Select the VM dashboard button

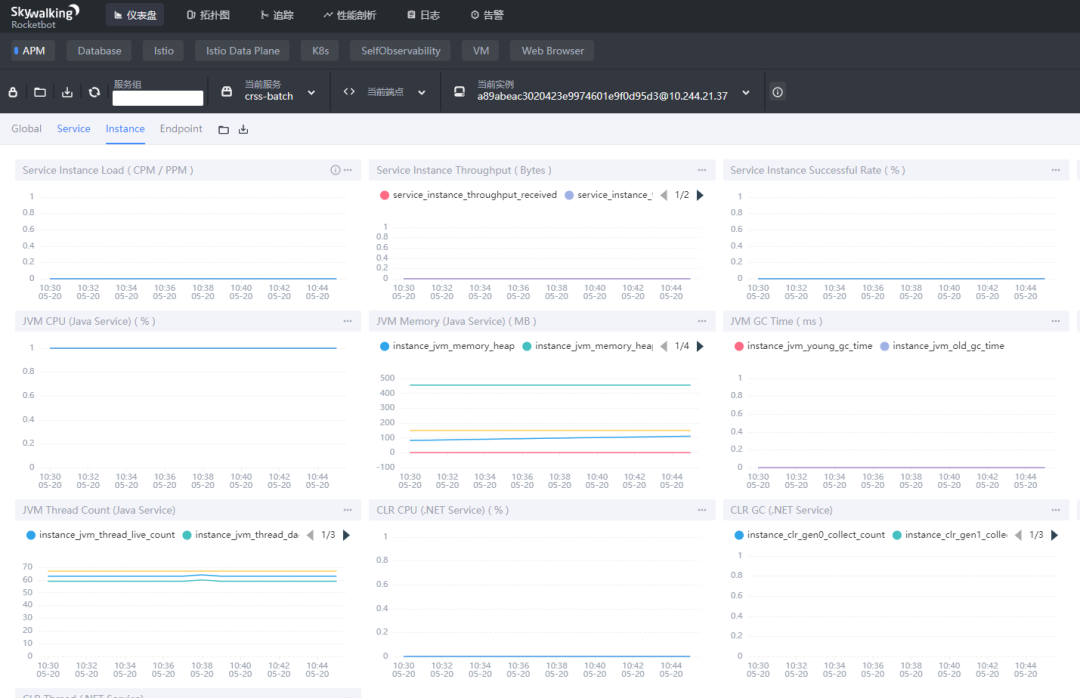(x=481, y=51)
